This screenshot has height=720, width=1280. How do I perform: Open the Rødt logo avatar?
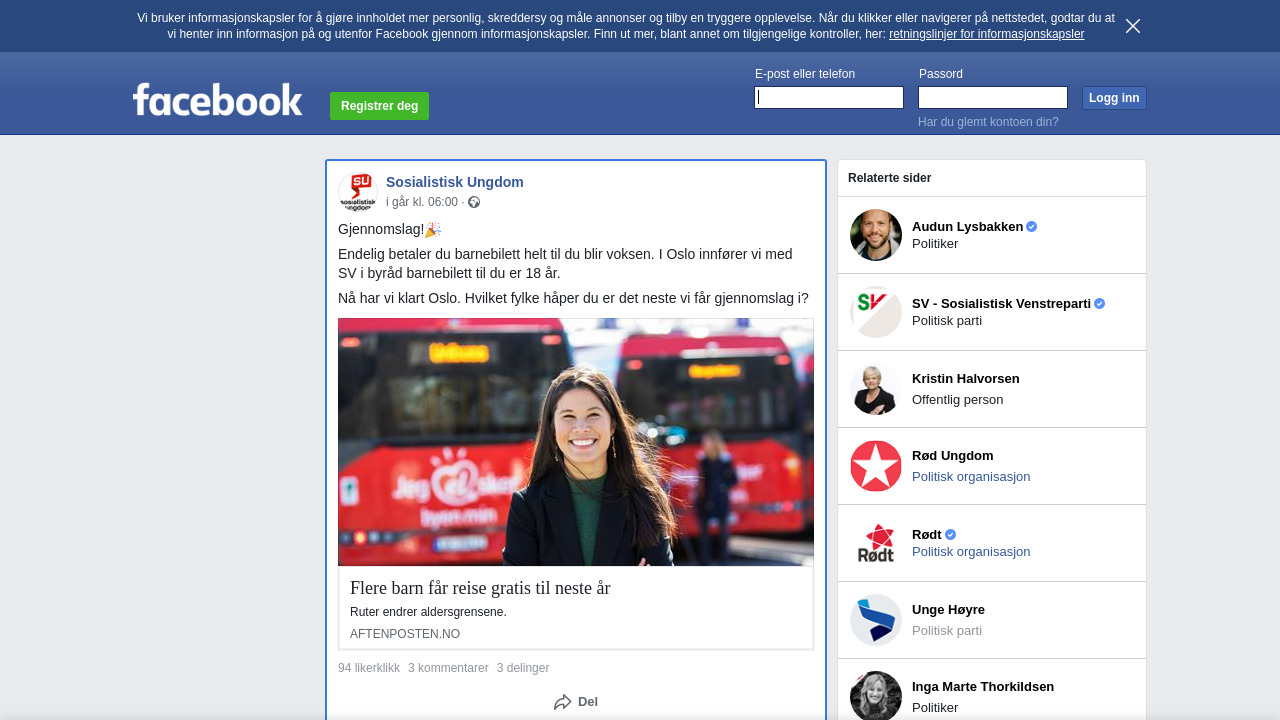pyautogui.click(x=876, y=543)
